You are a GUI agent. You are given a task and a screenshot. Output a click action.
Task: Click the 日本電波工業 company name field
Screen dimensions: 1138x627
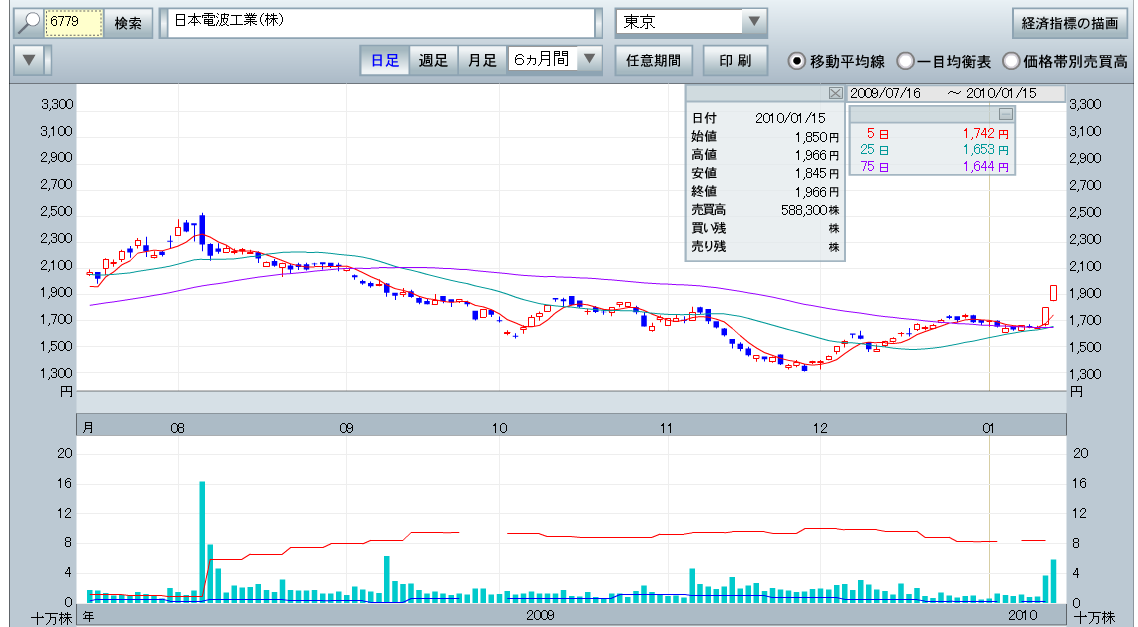380,22
